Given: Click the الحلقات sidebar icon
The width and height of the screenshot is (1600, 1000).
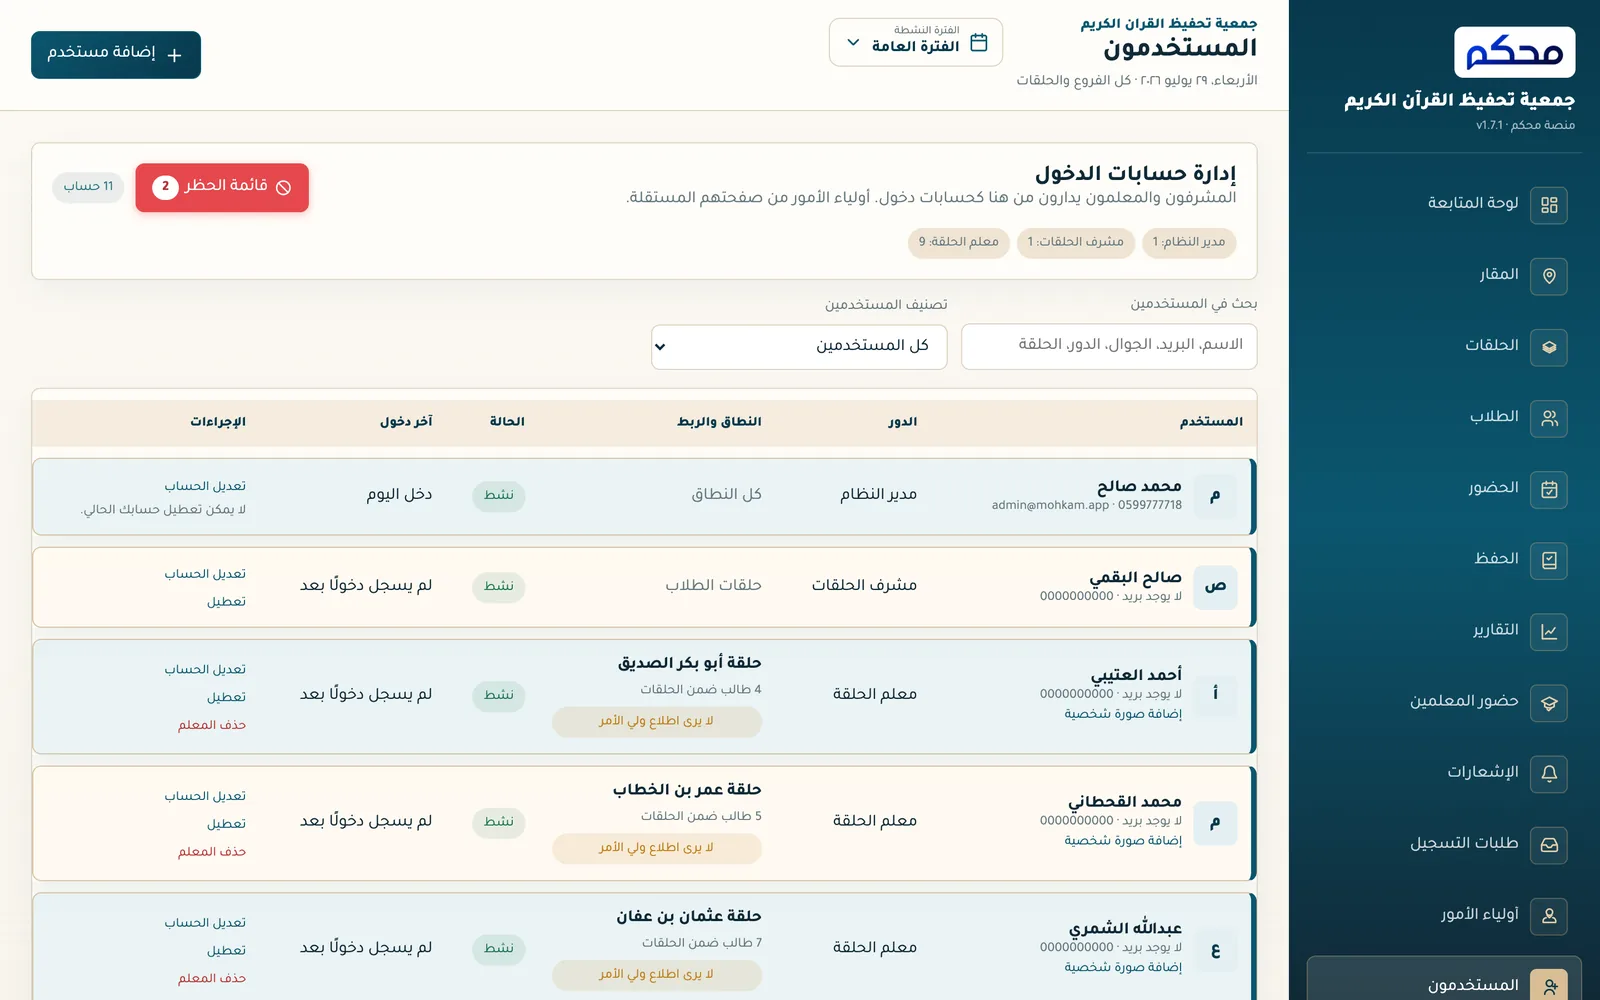Looking at the screenshot, I should pyautogui.click(x=1549, y=347).
